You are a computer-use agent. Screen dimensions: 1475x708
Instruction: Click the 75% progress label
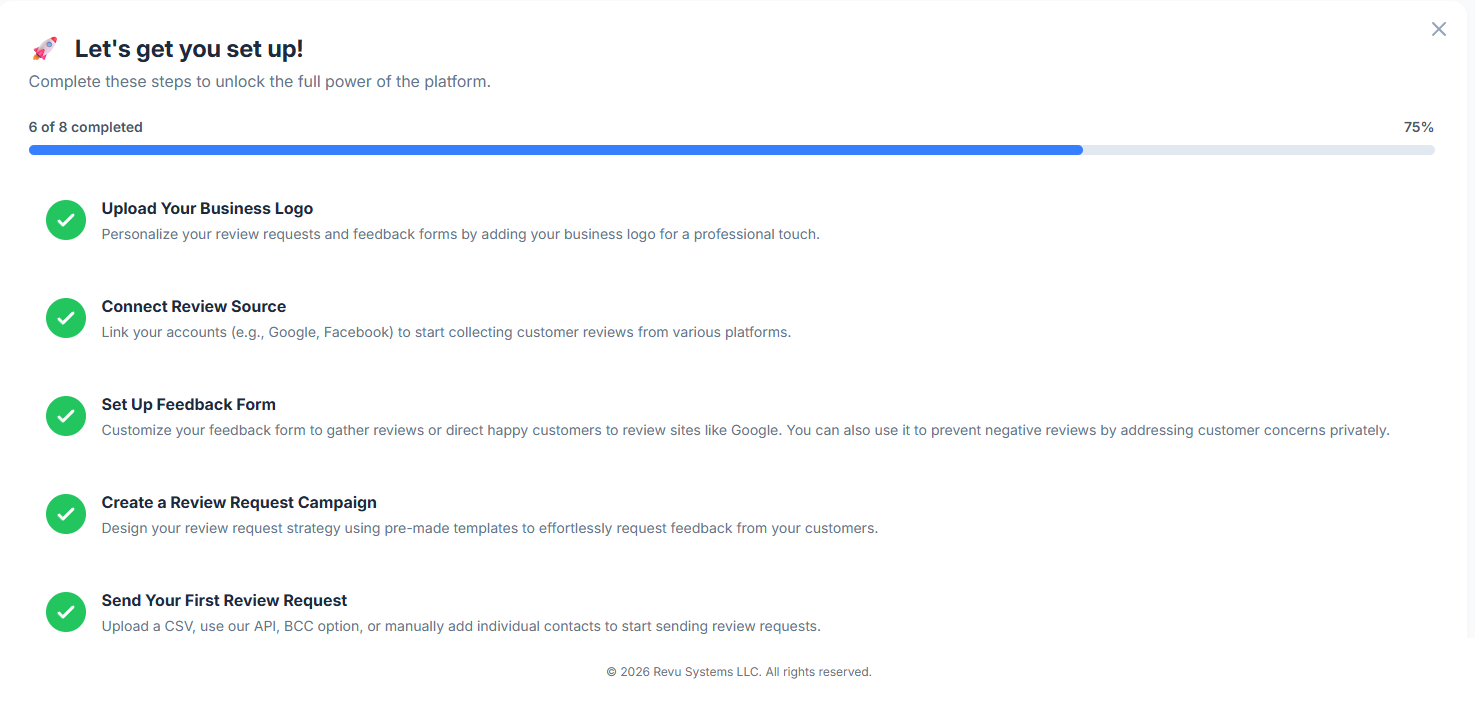pyautogui.click(x=1418, y=127)
